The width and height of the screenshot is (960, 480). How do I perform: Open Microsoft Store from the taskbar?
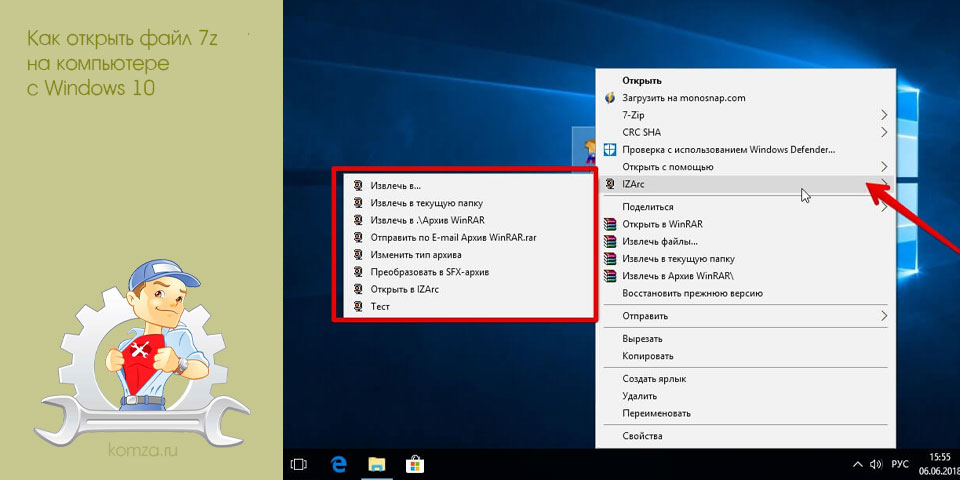click(414, 464)
